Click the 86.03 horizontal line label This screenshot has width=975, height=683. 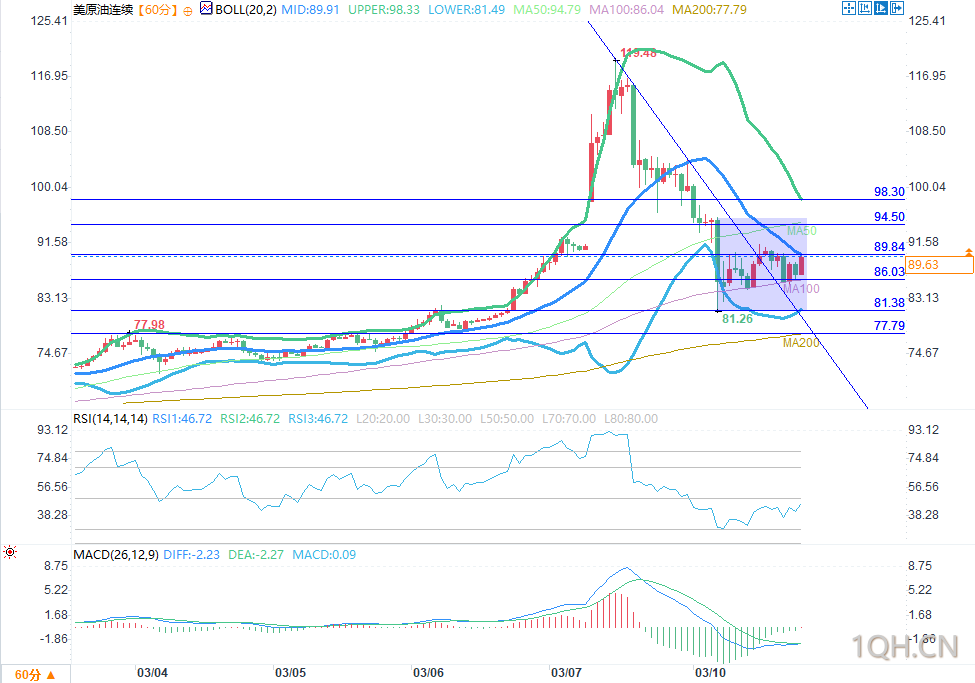pyautogui.click(x=889, y=271)
